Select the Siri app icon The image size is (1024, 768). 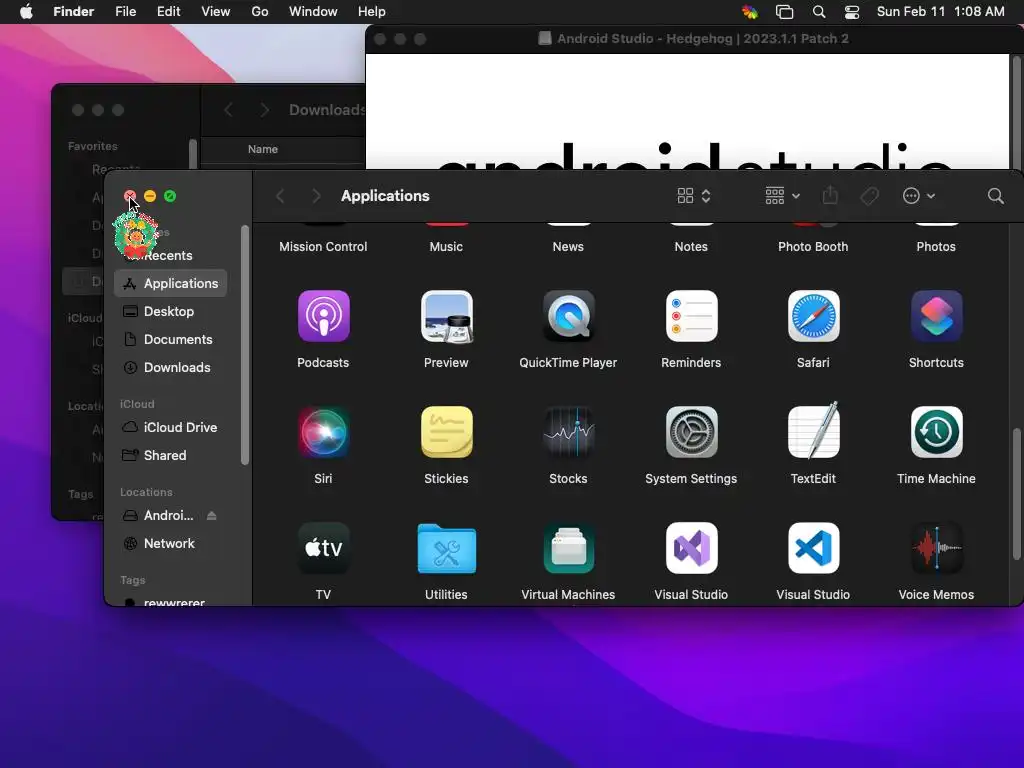323,432
